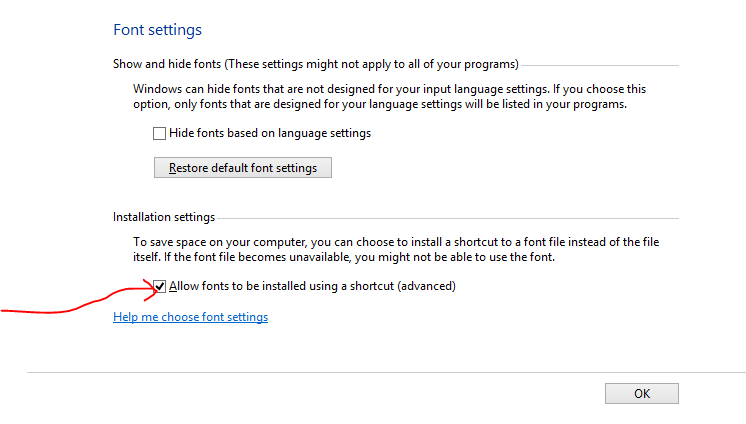Click the 'Windows can hide fonts' description line
746x424 pixels.
coord(390,89)
